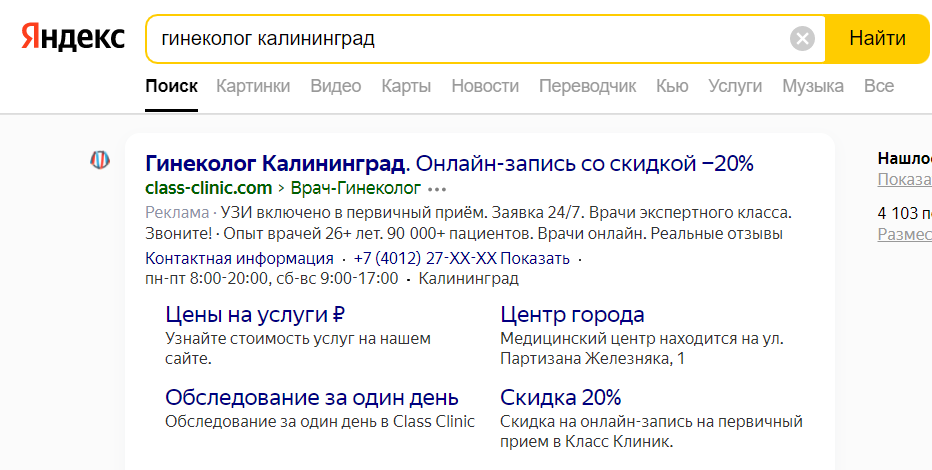This screenshot has height=470, width=932.
Task: Open the Переводчик tab
Action: click(x=587, y=86)
